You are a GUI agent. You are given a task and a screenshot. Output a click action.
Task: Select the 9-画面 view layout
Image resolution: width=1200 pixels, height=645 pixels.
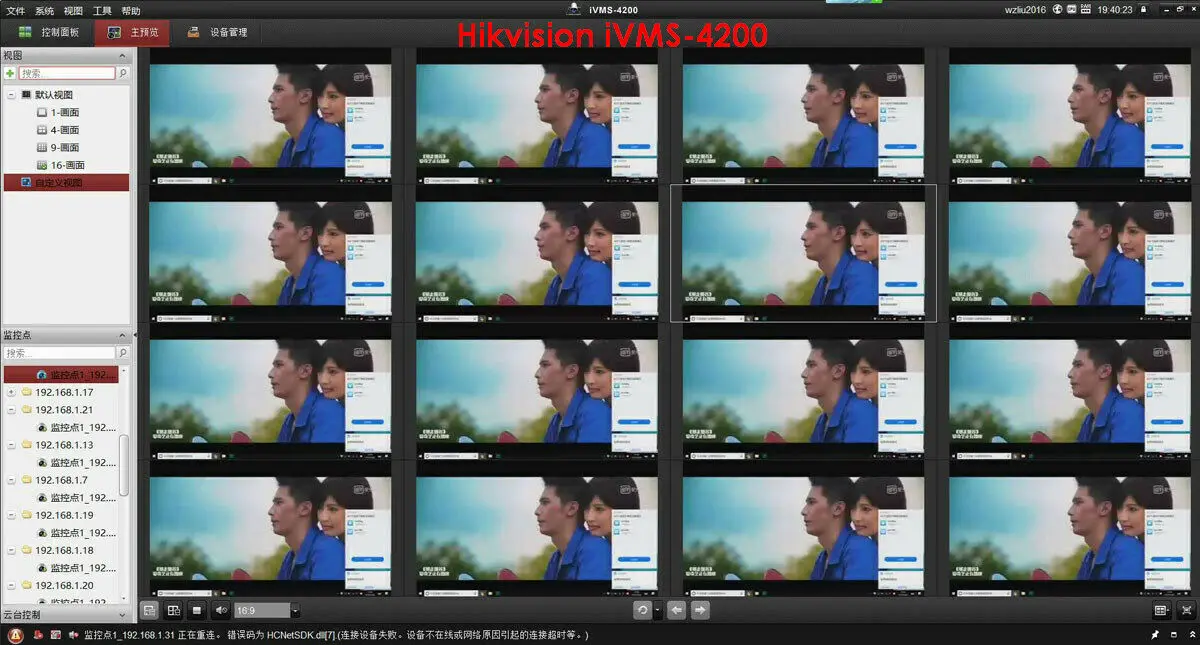tap(58, 147)
